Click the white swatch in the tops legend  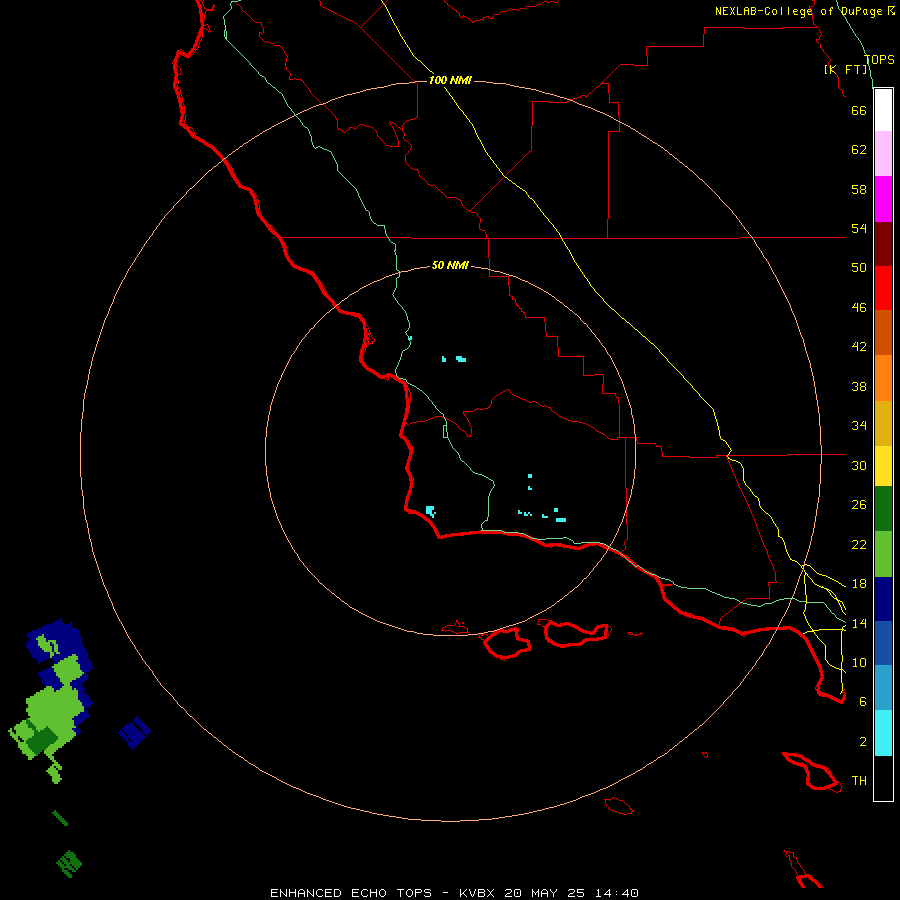(x=883, y=110)
